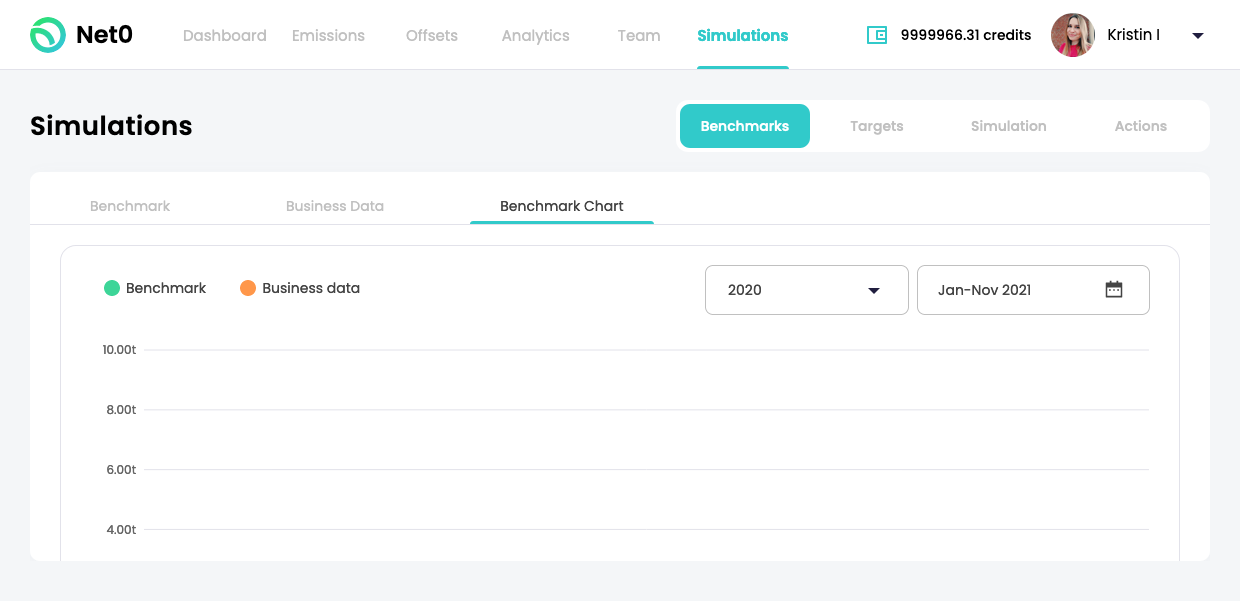Open the Business Data sub-tab
The width and height of the screenshot is (1240, 601).
coord(335,206)
